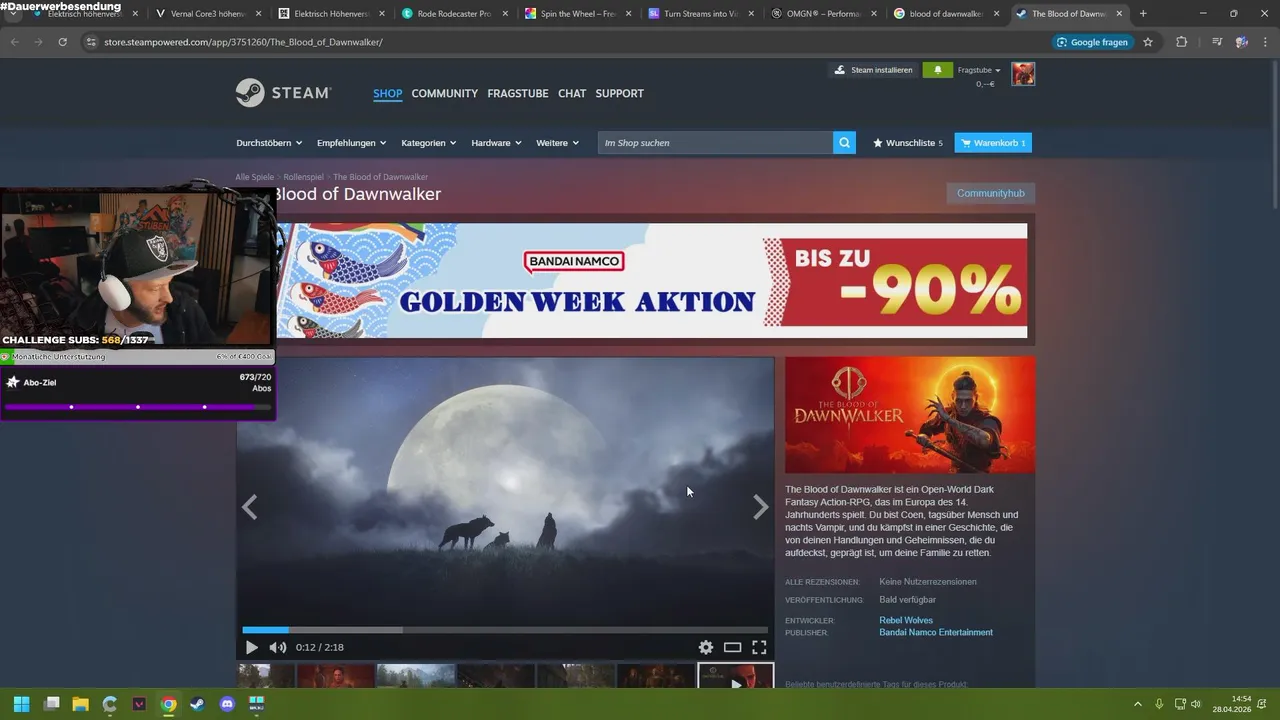Viewport: 1280px width, 720px height.
Task: Switch to blood of dawnwalker Google tab
Action: coord(947,14)
